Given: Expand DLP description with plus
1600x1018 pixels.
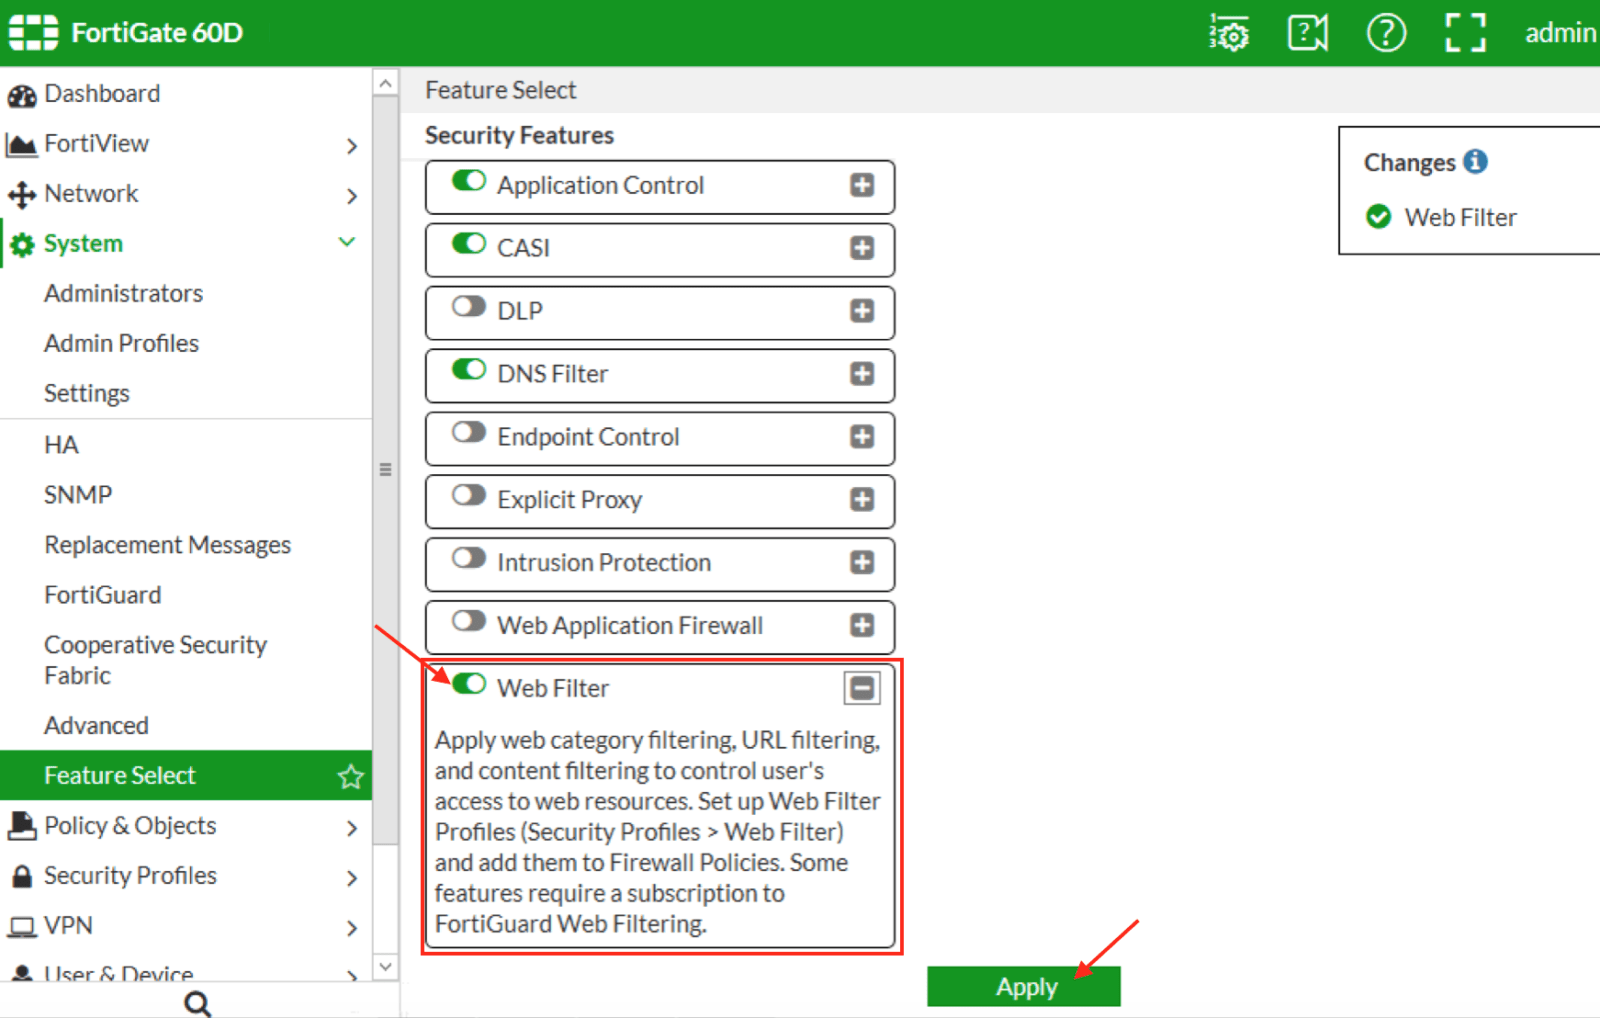Looking at the screenshot, I should (x=862, y=311).
